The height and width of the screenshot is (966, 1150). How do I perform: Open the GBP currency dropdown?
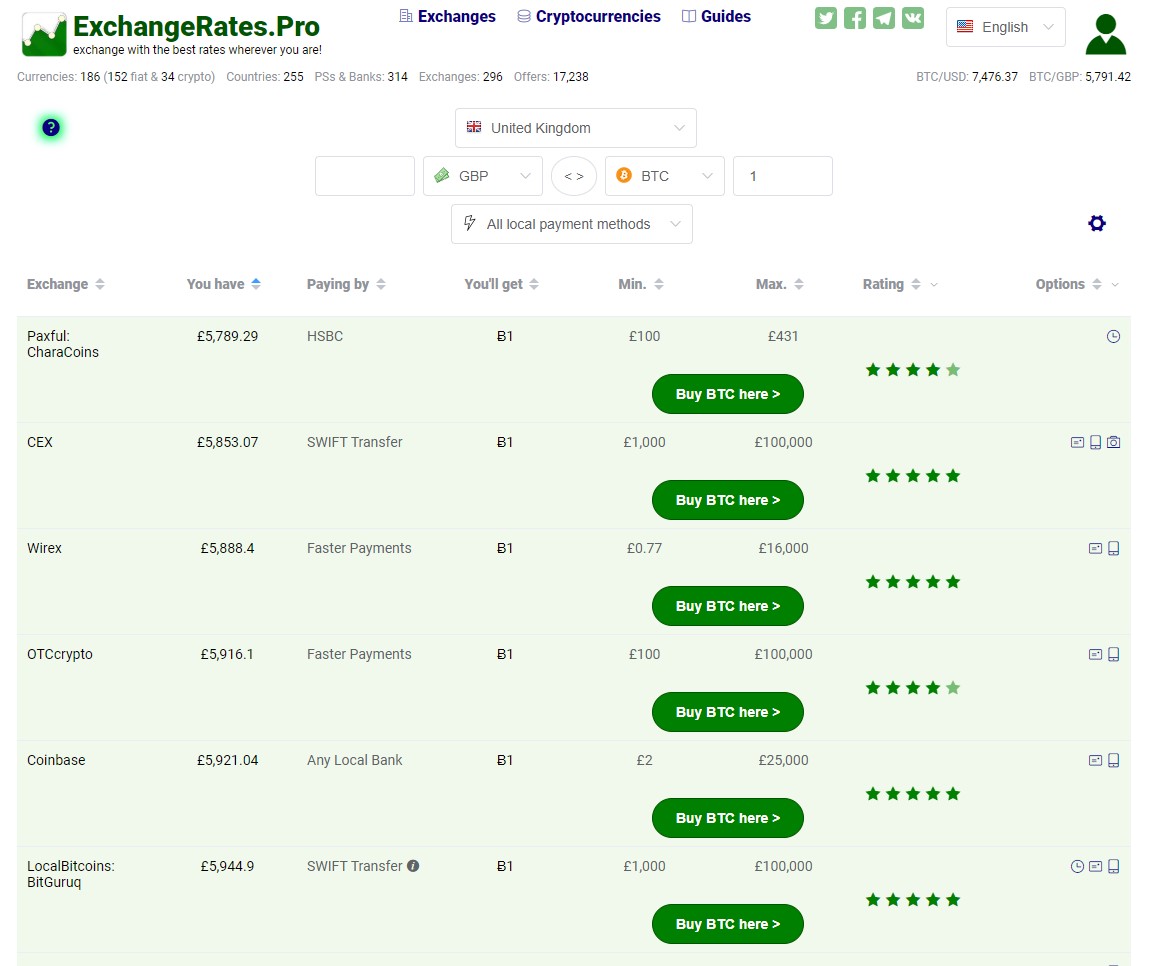(x=483, y=175)
